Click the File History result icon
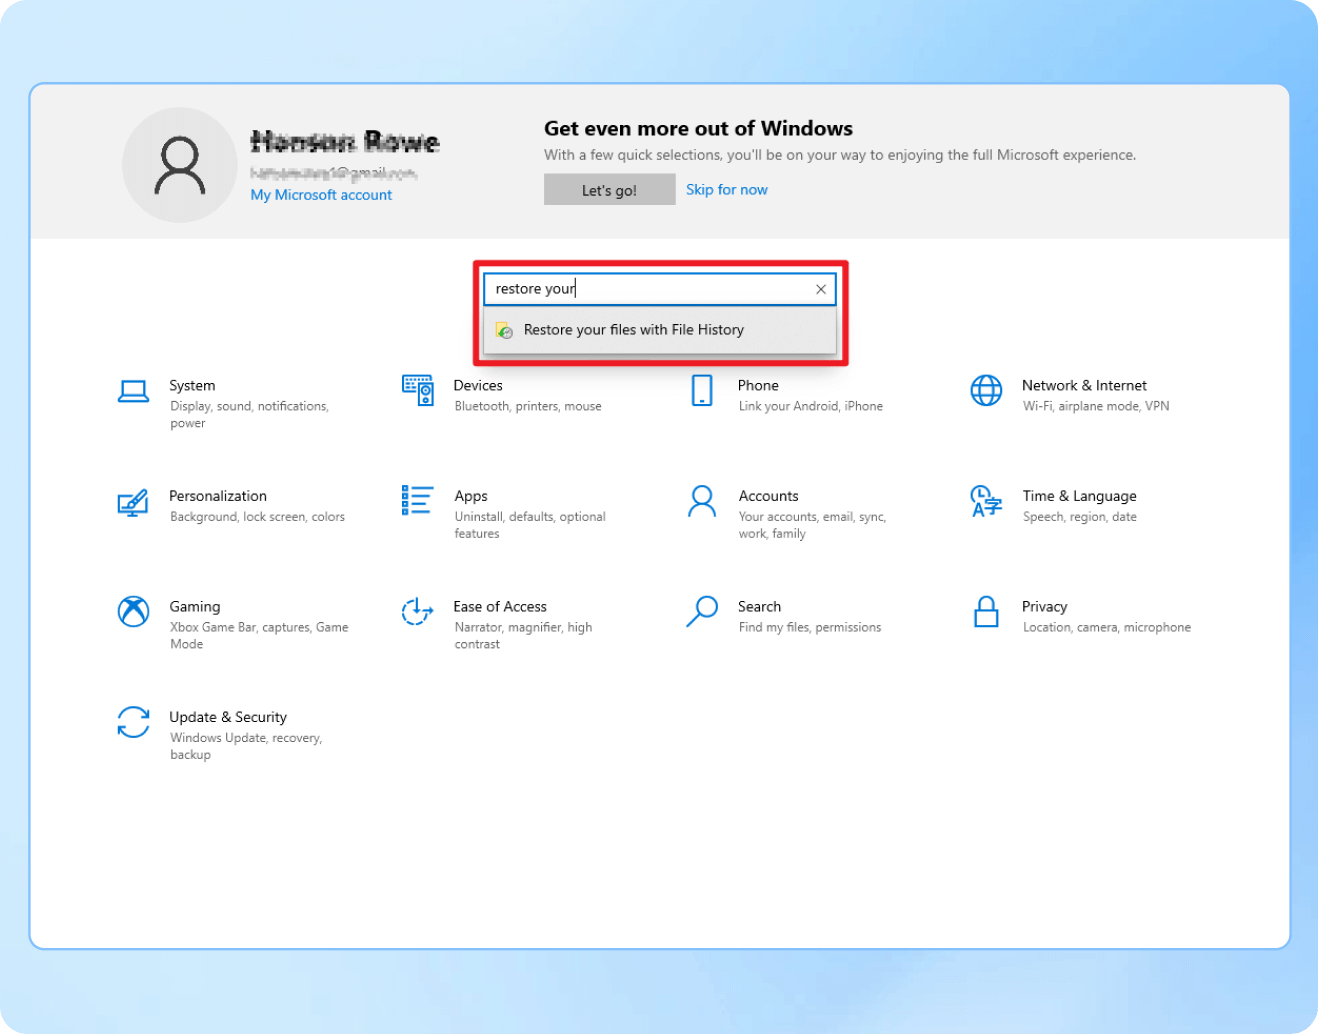Image resolution: width=1318 pixels, height=1034 pixels. tap(505, 330)
